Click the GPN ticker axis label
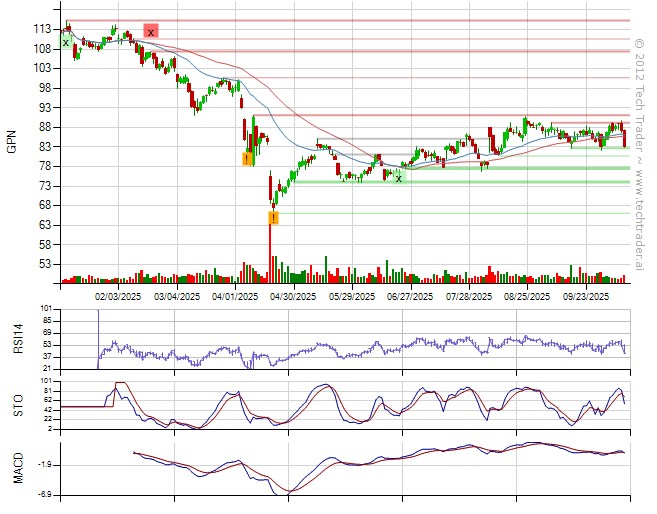Viewport: 657px width, 514px height. tap(12, 144)
